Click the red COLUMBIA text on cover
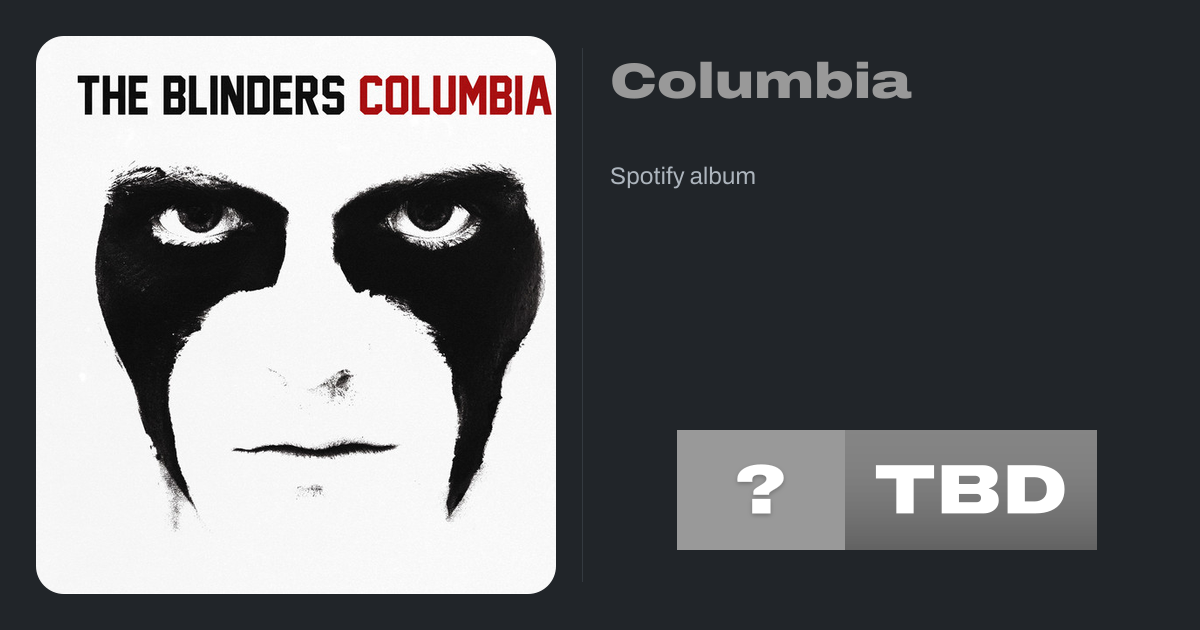 pos(455,95)
